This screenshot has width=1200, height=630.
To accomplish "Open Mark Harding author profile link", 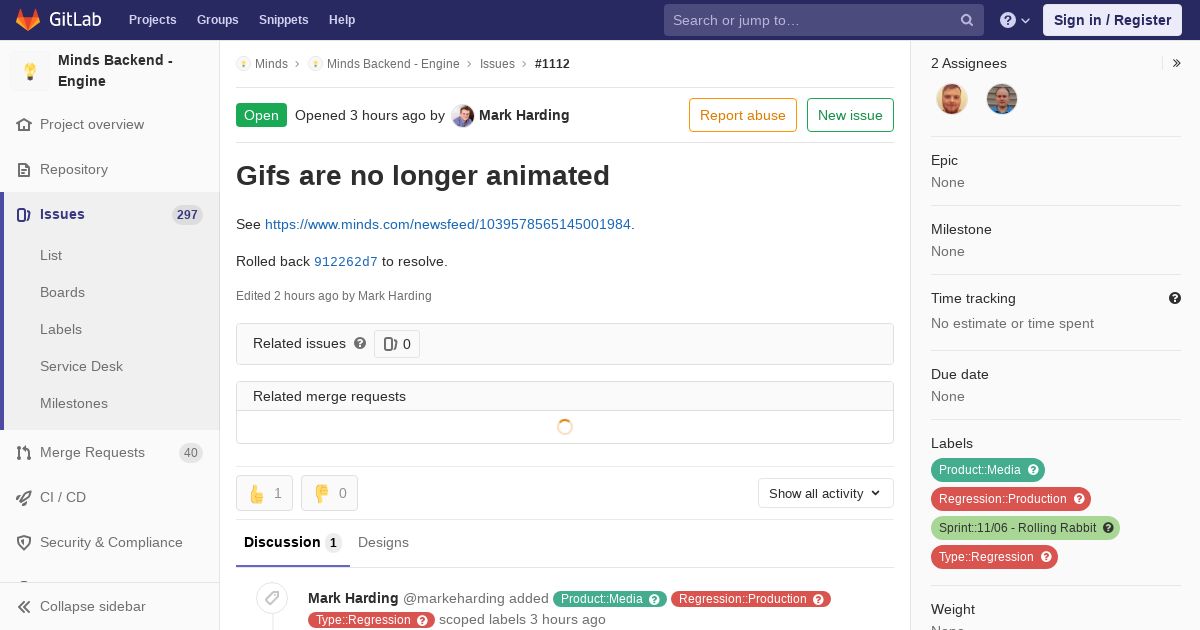I will (524, 115).
